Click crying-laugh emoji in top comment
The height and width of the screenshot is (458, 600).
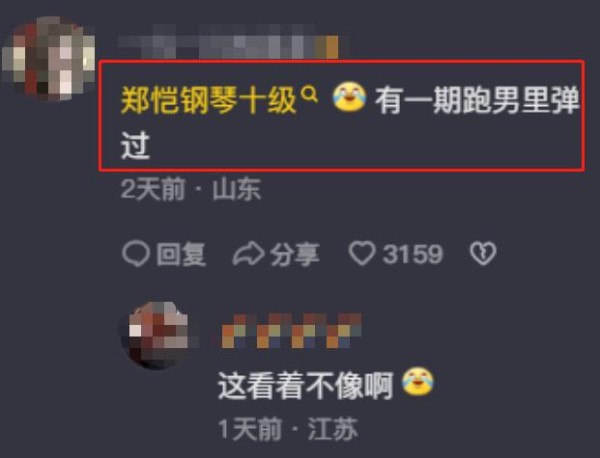click(x=349, y=96)
